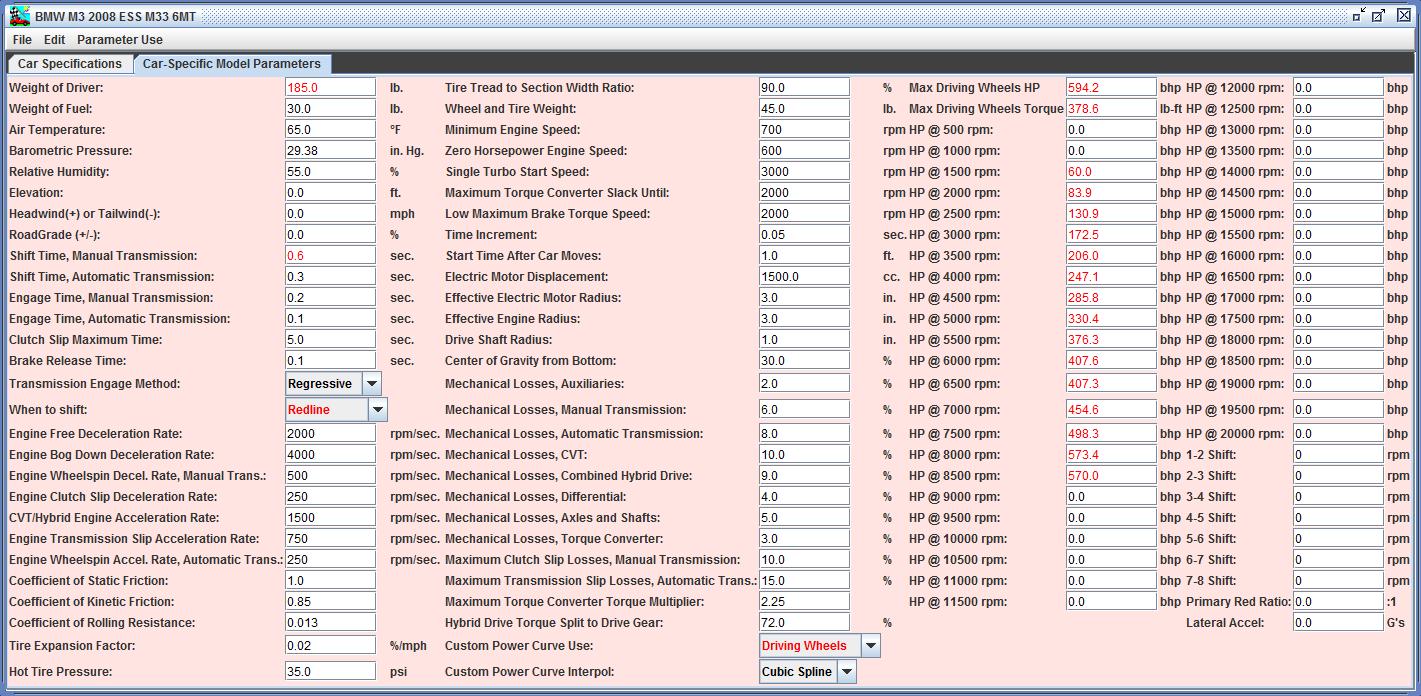Image resolution: width=1421 pixels, height=696 pixels.
Task: Click Engine Bog Down Deceleration Rate field
Action: (x=330, y=455)
